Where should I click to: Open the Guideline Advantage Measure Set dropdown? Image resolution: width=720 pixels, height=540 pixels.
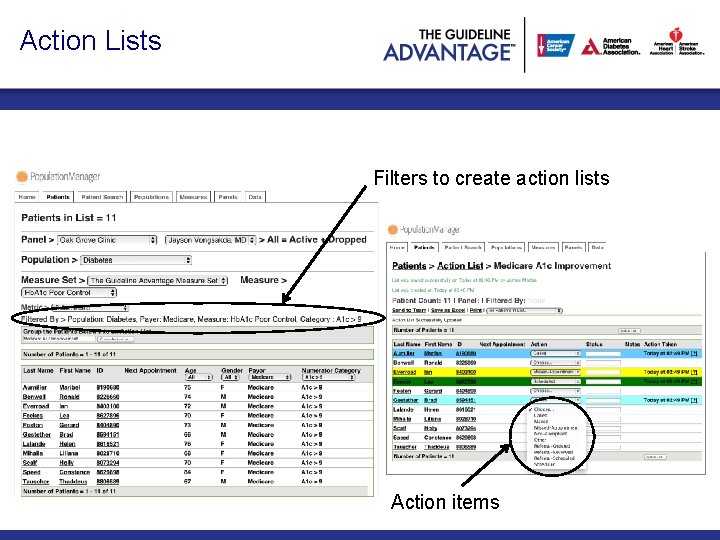pos(158,280)
